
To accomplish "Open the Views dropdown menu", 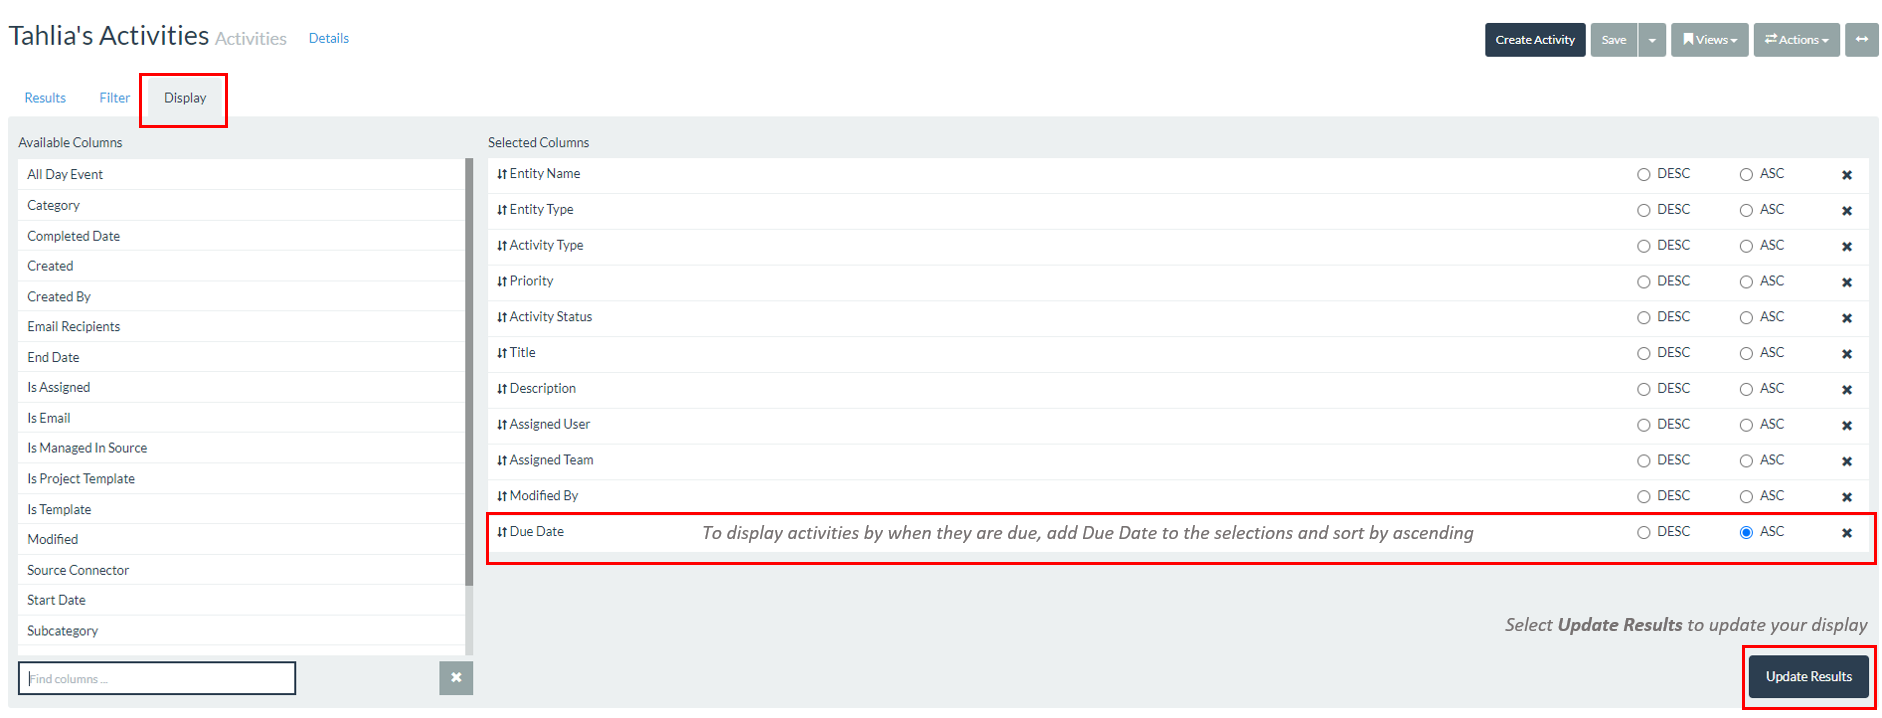I will pos(1709,40).
